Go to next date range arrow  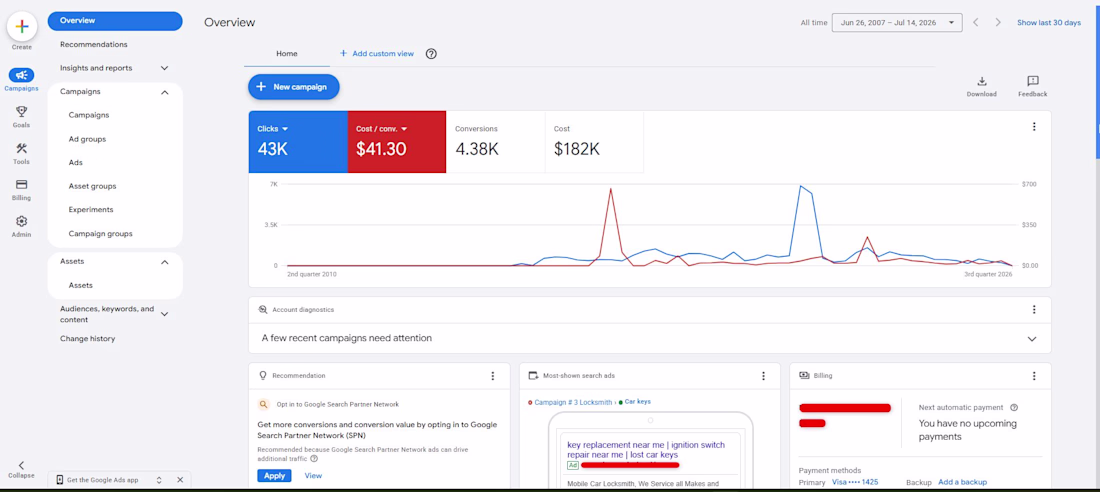[x=998, y=22]
